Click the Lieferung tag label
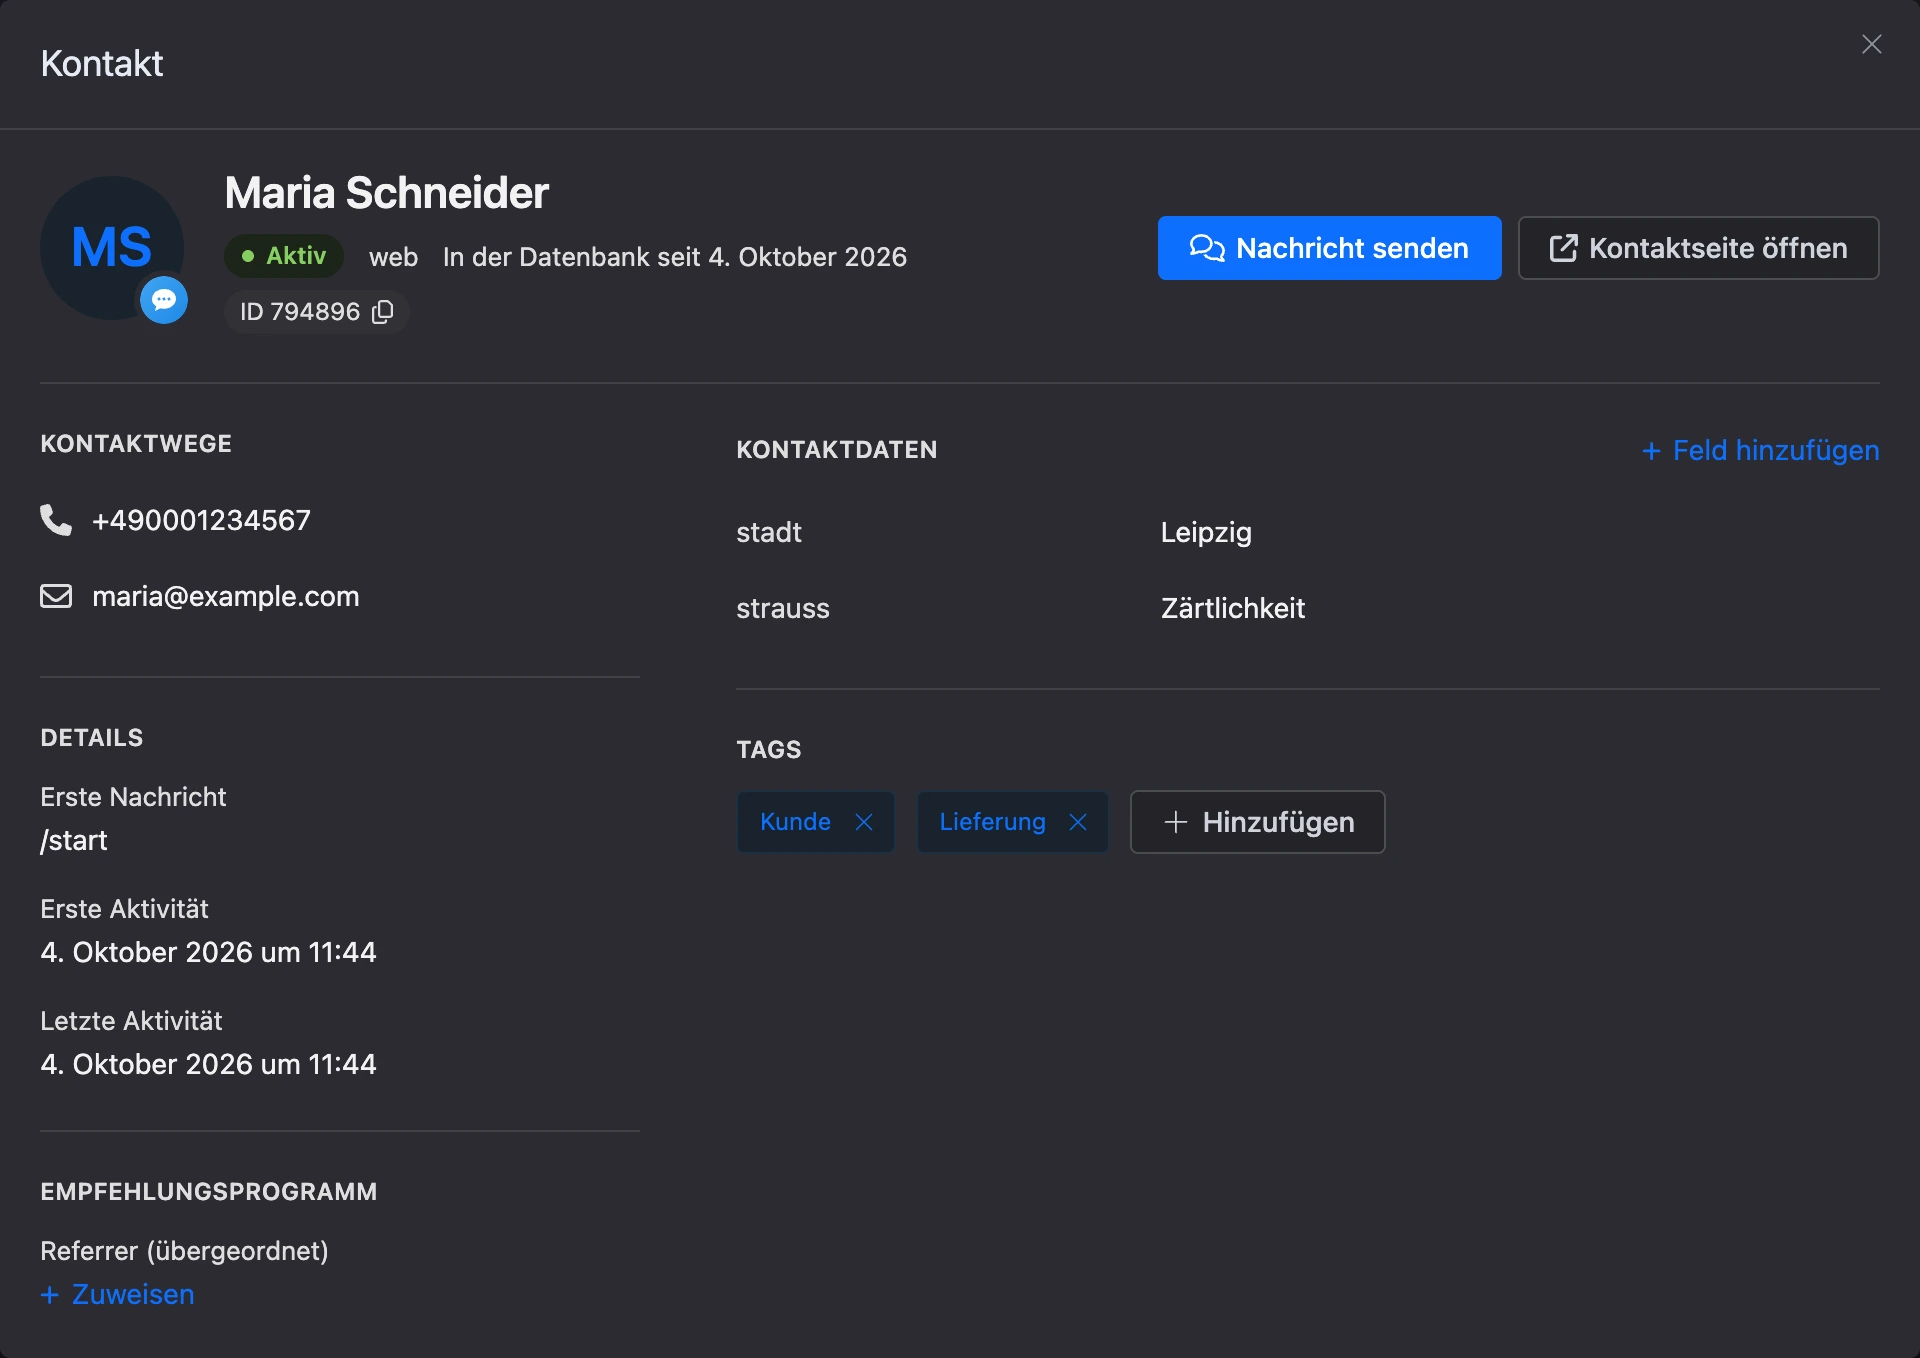The image size is (1920, 1358). [x=992, y=822]
